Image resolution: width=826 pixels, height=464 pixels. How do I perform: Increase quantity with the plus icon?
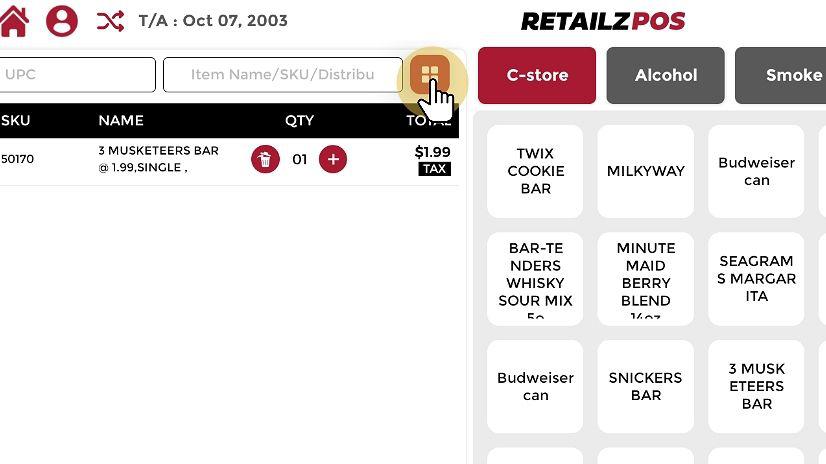tap(333, 159)
